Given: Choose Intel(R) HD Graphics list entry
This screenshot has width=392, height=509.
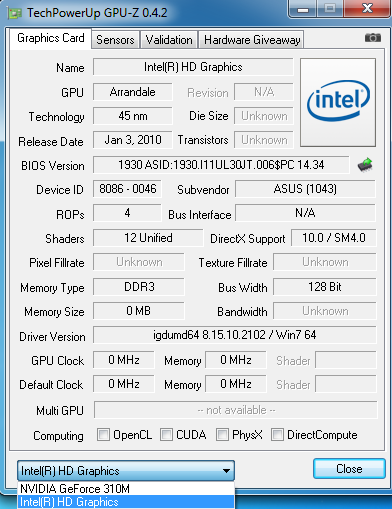Looking at the screenshot, I should tap(126, 502).
